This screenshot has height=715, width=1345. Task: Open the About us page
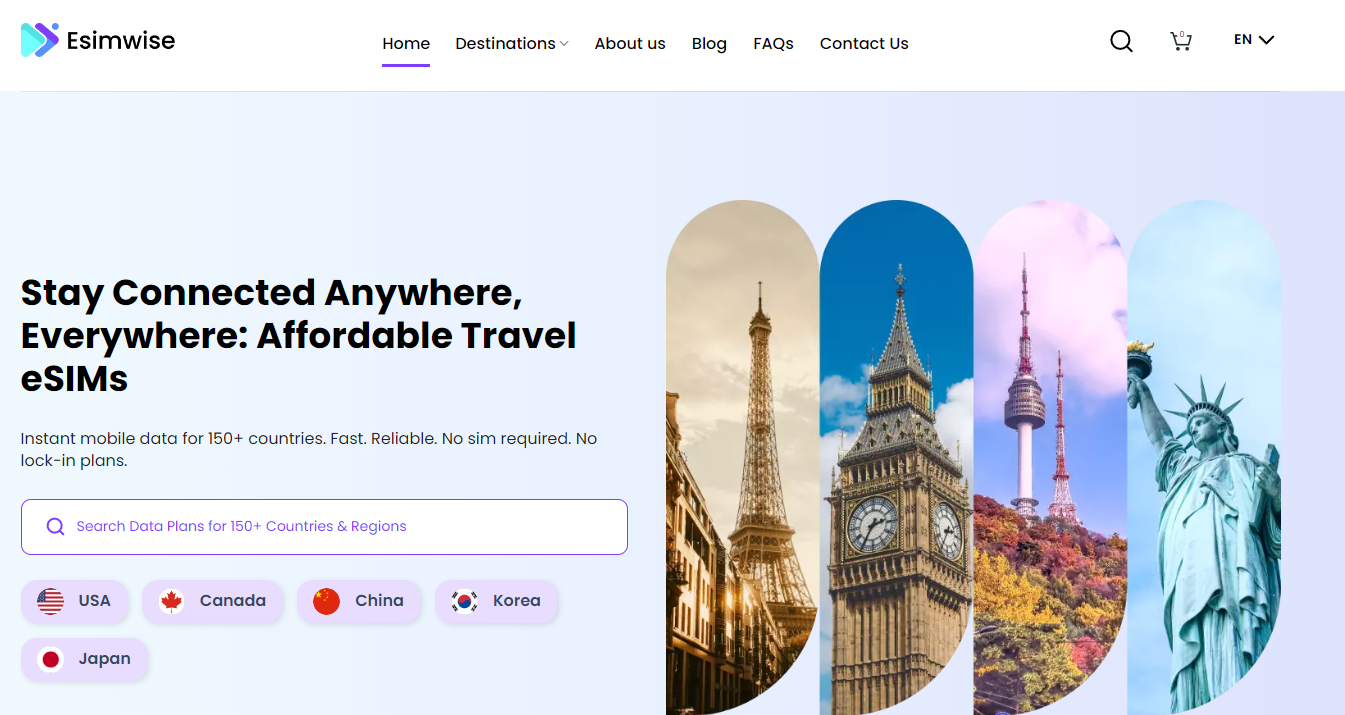[x=630, y=43]
